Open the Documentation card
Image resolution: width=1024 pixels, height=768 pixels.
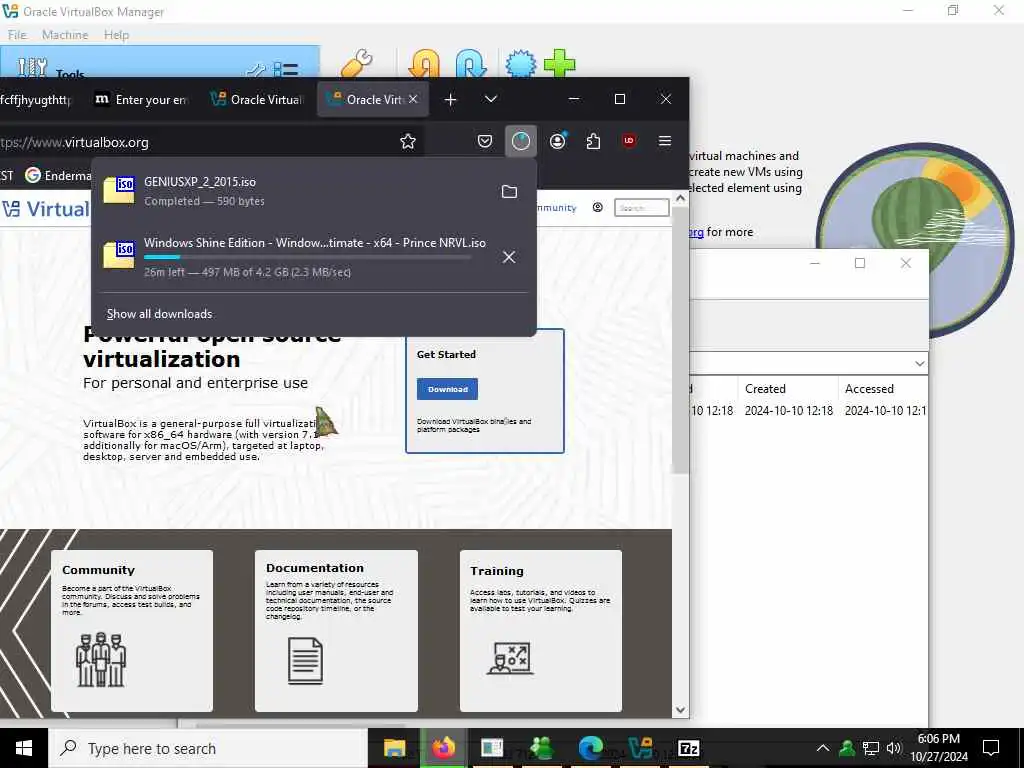click(x=336, y=631)
